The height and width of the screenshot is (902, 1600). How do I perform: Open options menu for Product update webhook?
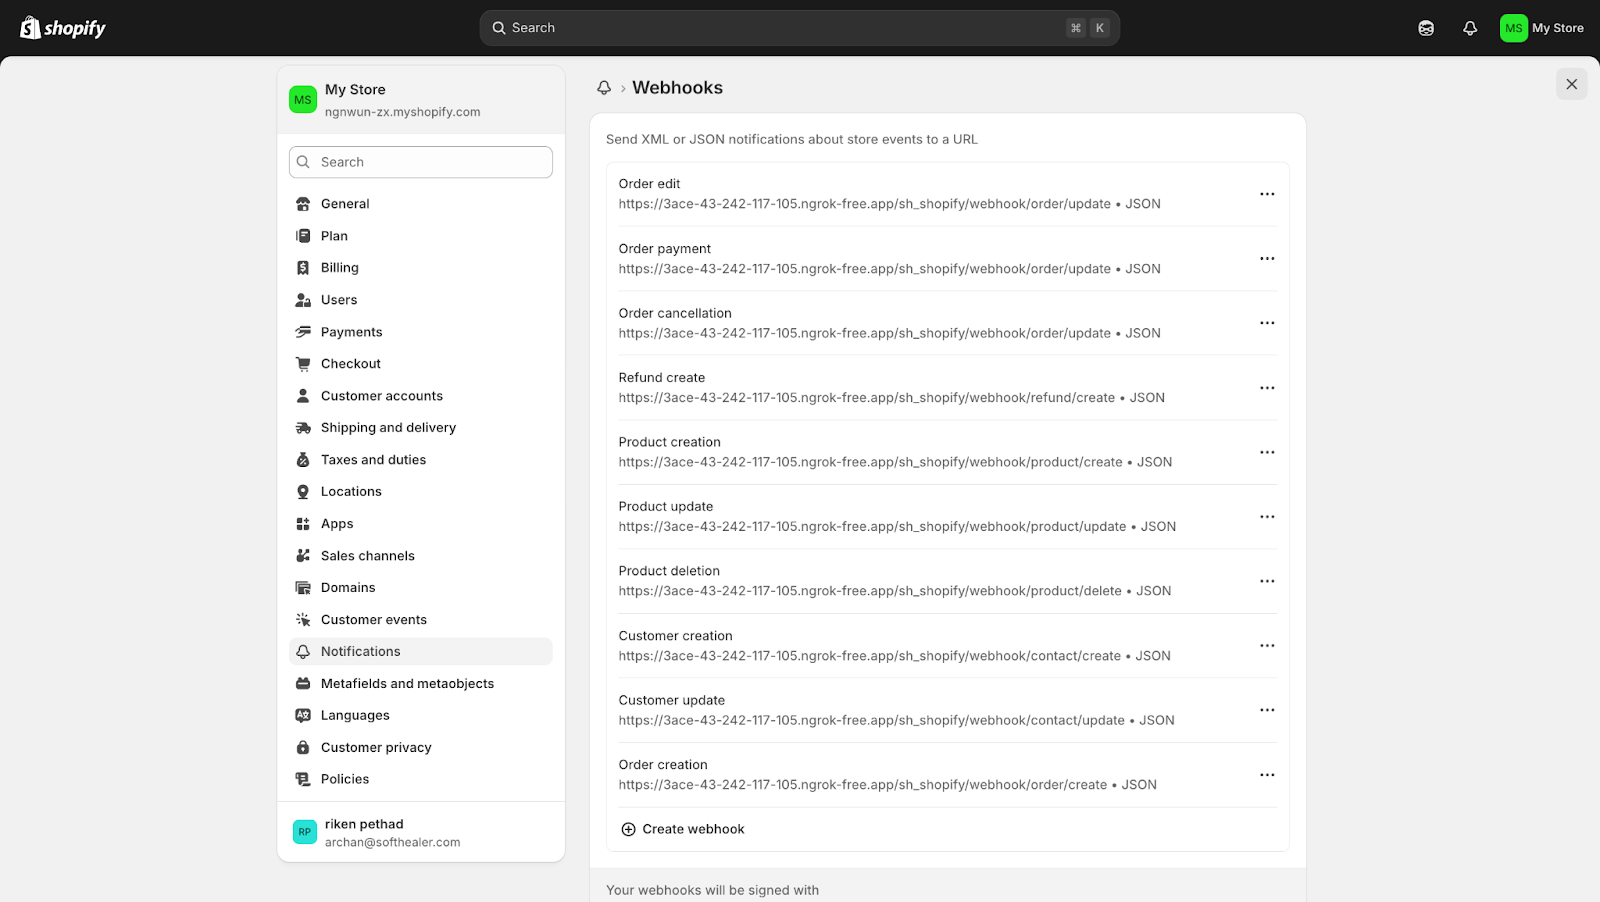click(1267, 517)
